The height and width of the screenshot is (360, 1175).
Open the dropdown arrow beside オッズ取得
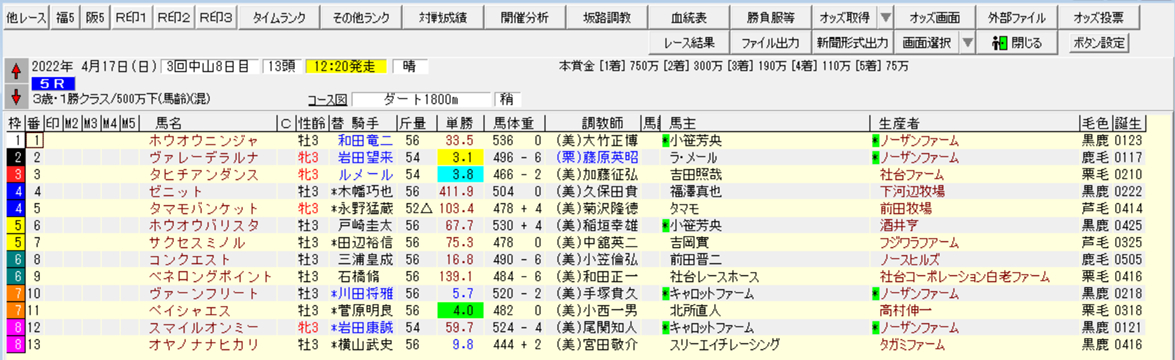(886, 17)
